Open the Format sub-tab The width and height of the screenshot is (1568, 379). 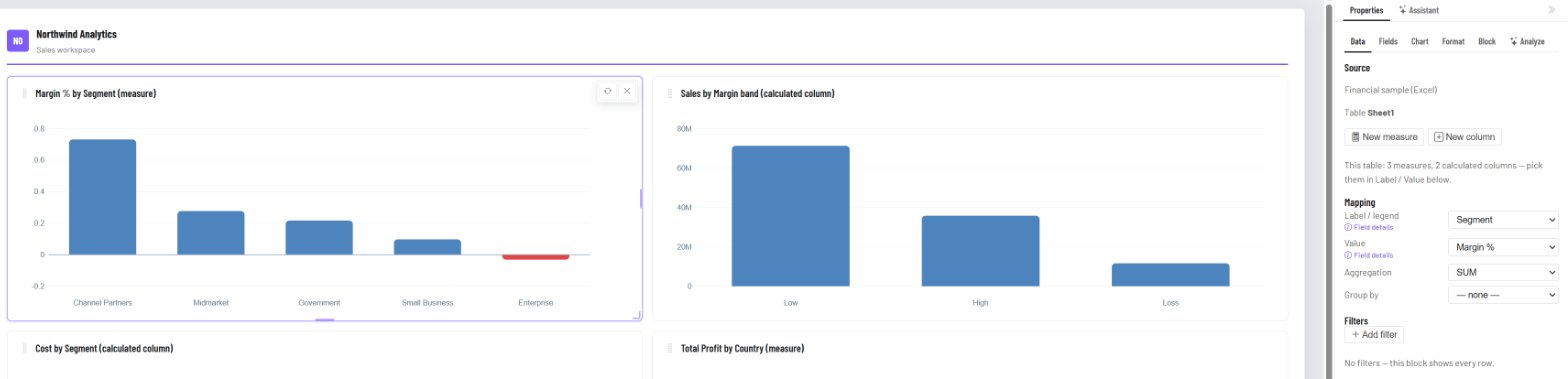[1453, 41]
